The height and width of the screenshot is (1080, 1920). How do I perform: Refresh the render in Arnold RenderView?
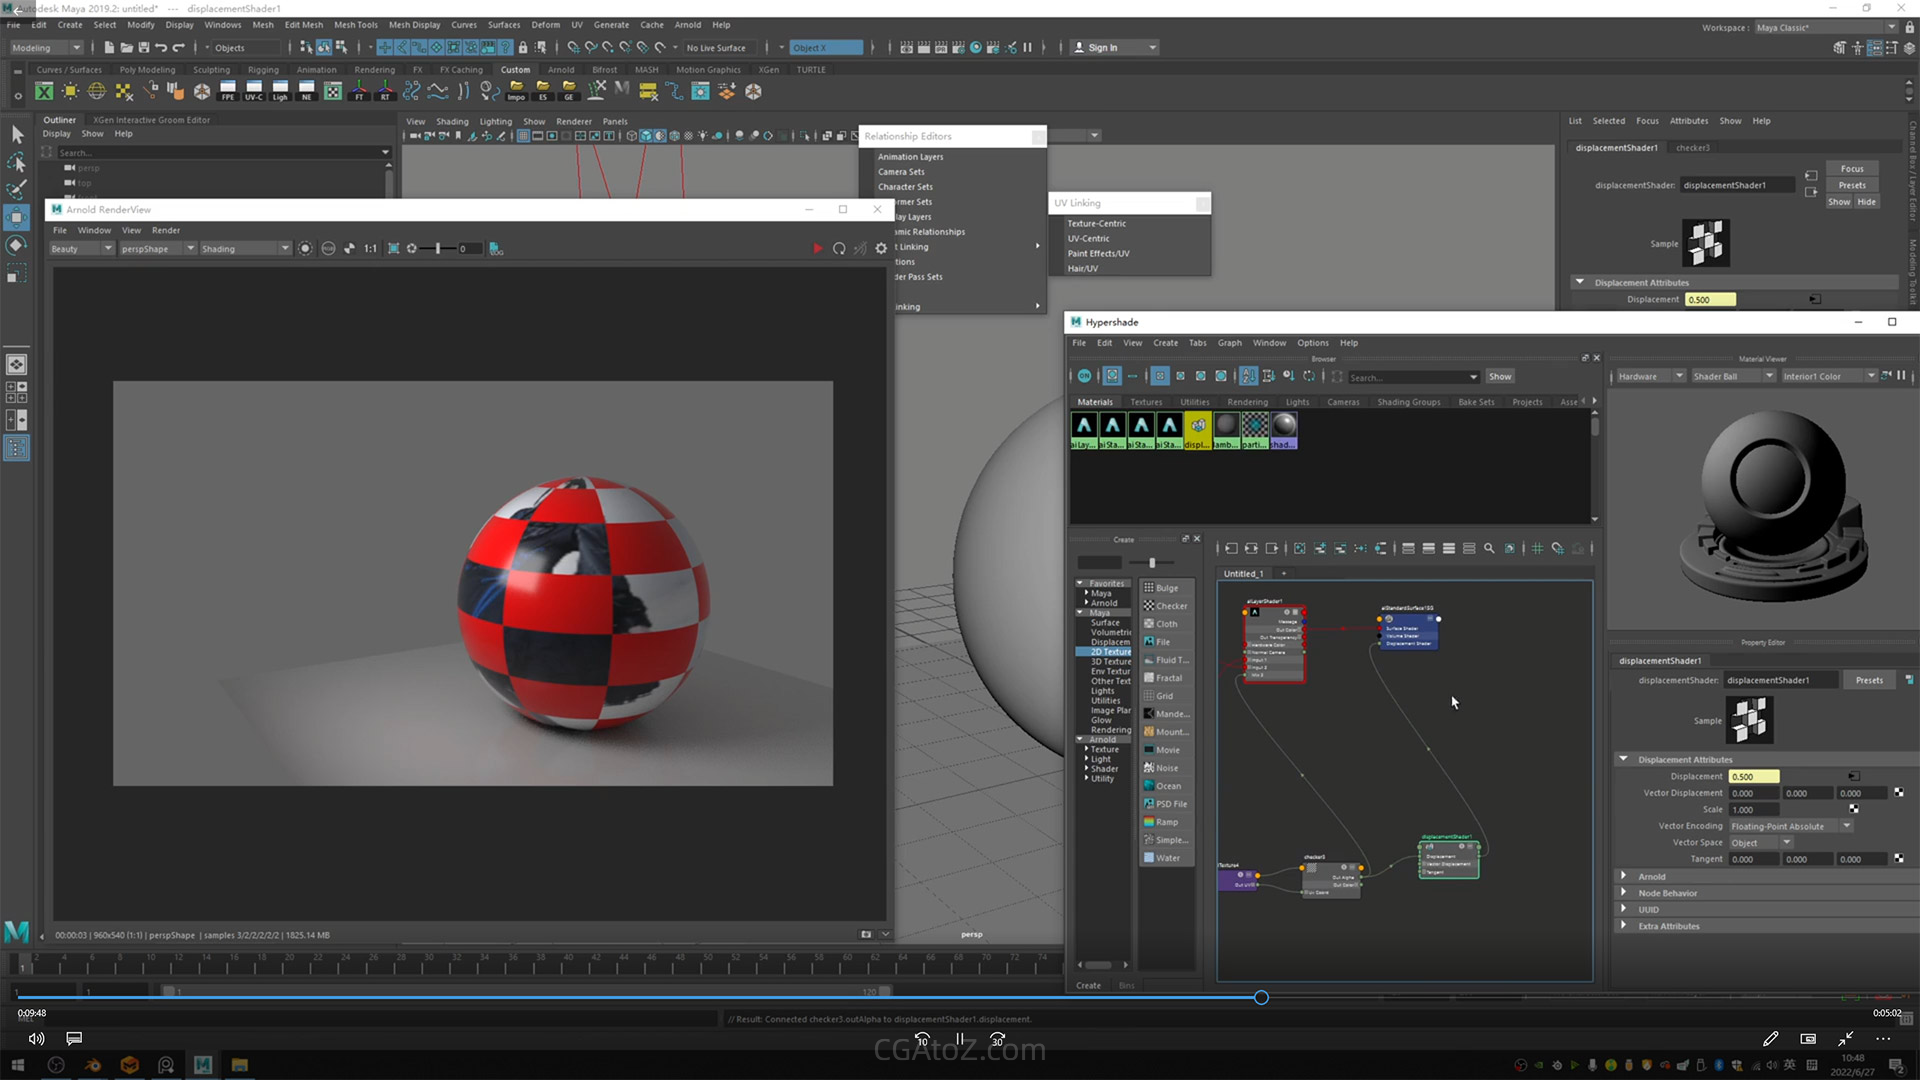pos(839,249)
